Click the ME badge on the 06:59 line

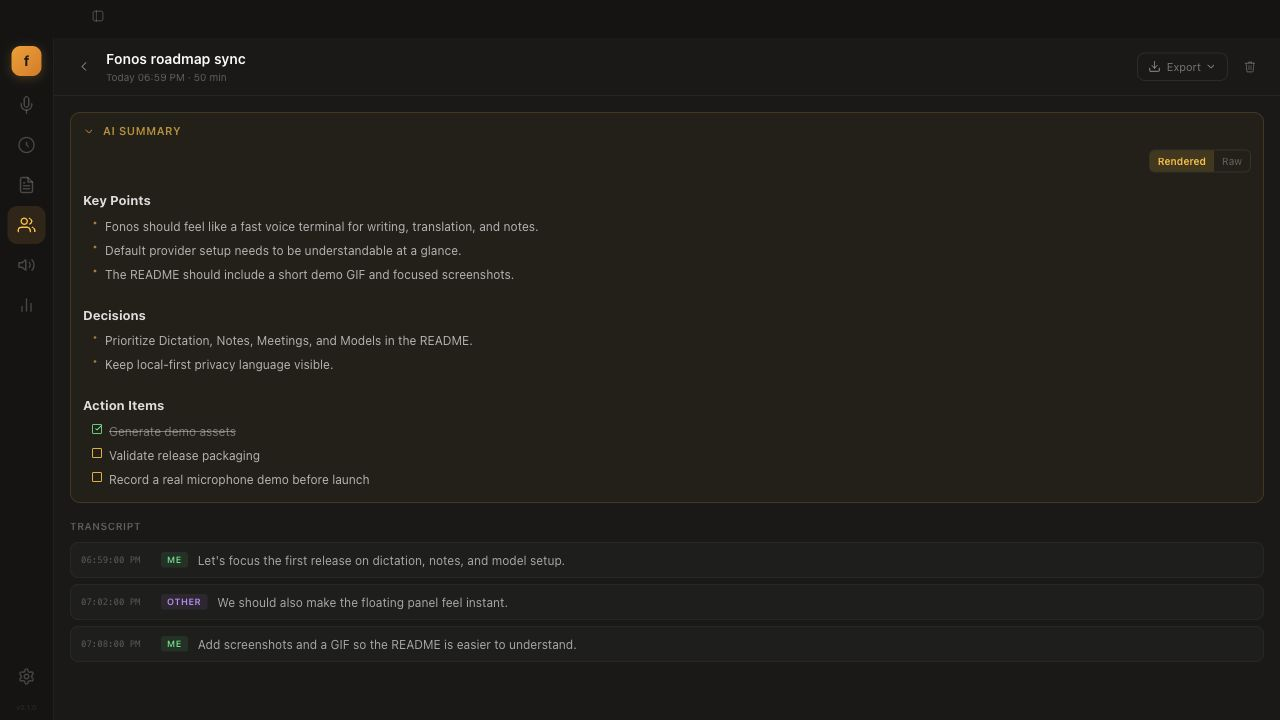[174, 560]
